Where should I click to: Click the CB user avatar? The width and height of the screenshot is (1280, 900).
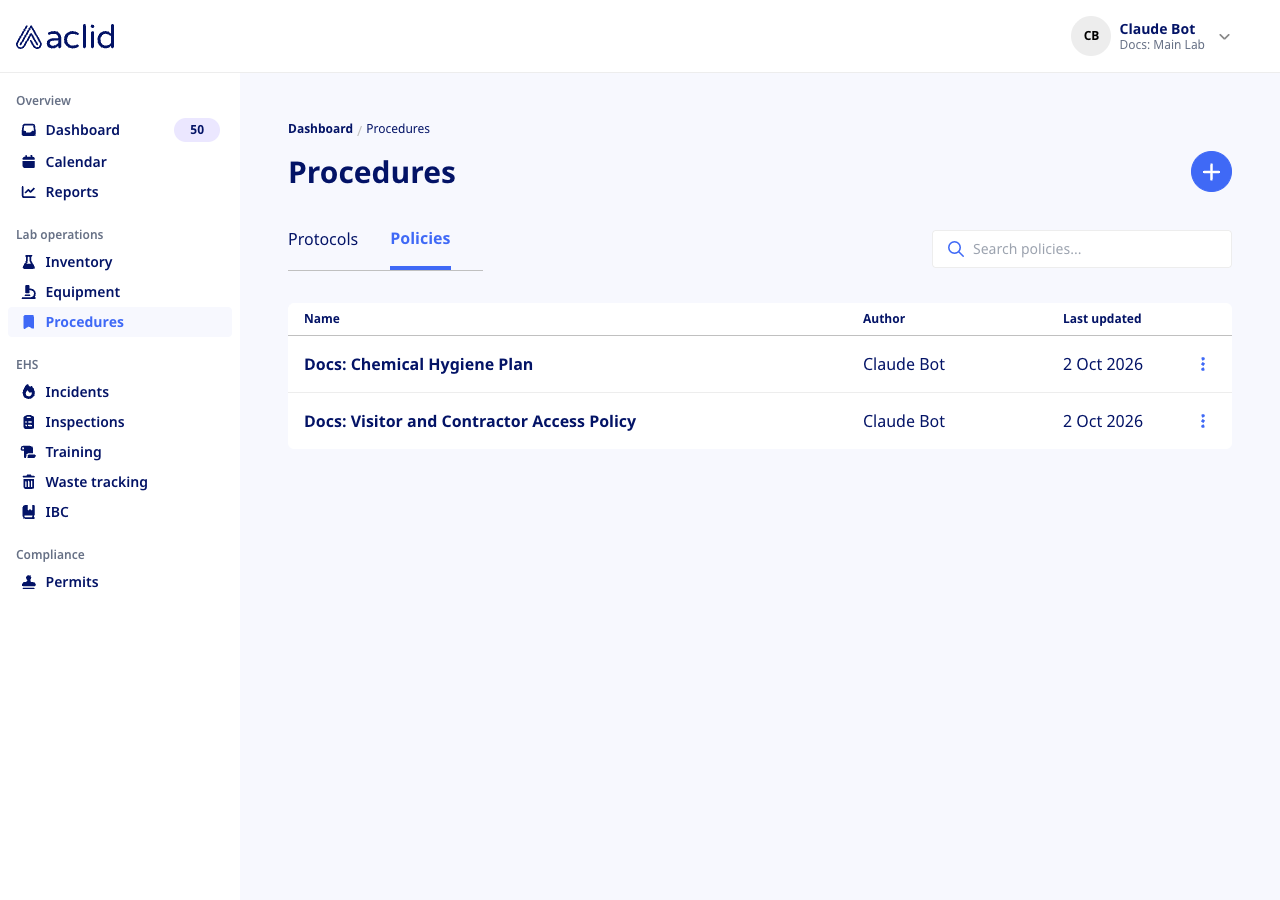tap(1091, 36)
